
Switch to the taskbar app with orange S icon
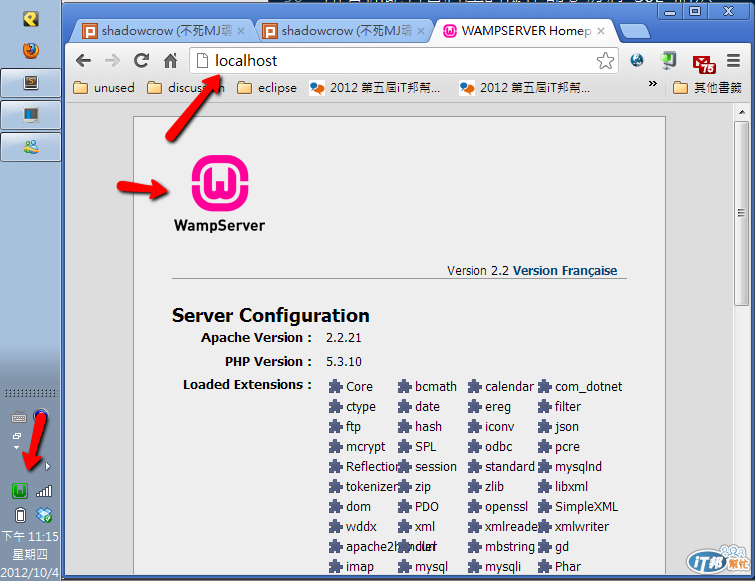click(31, 83)
